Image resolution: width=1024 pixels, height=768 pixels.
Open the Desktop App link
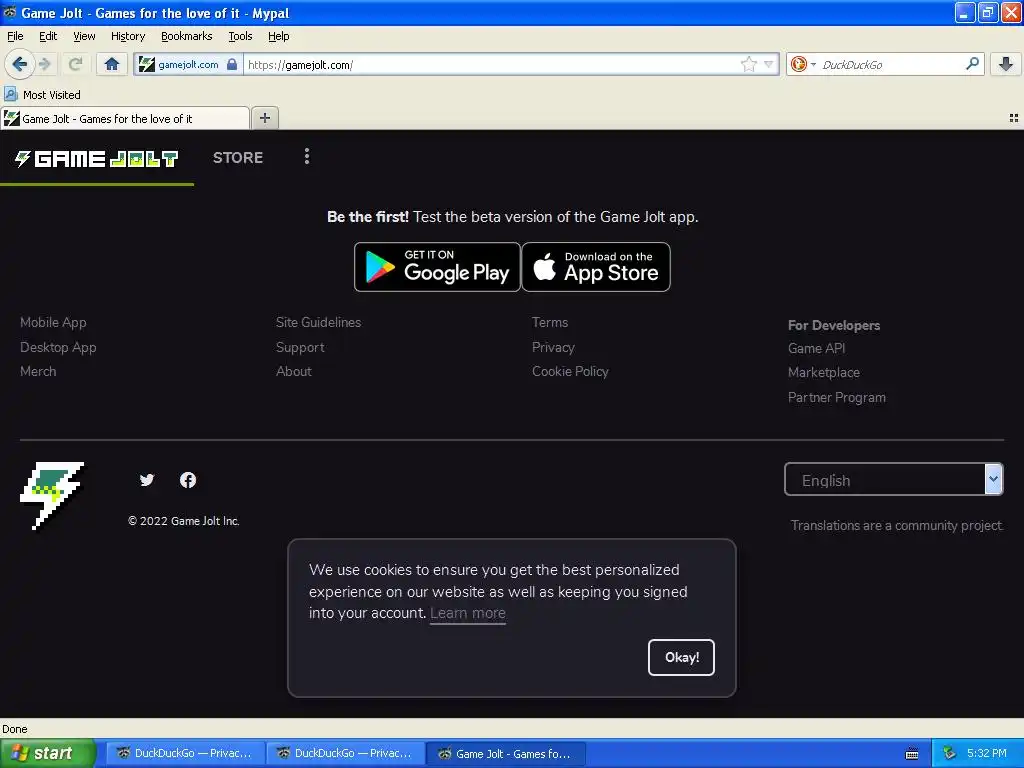[x=58, y=347]
